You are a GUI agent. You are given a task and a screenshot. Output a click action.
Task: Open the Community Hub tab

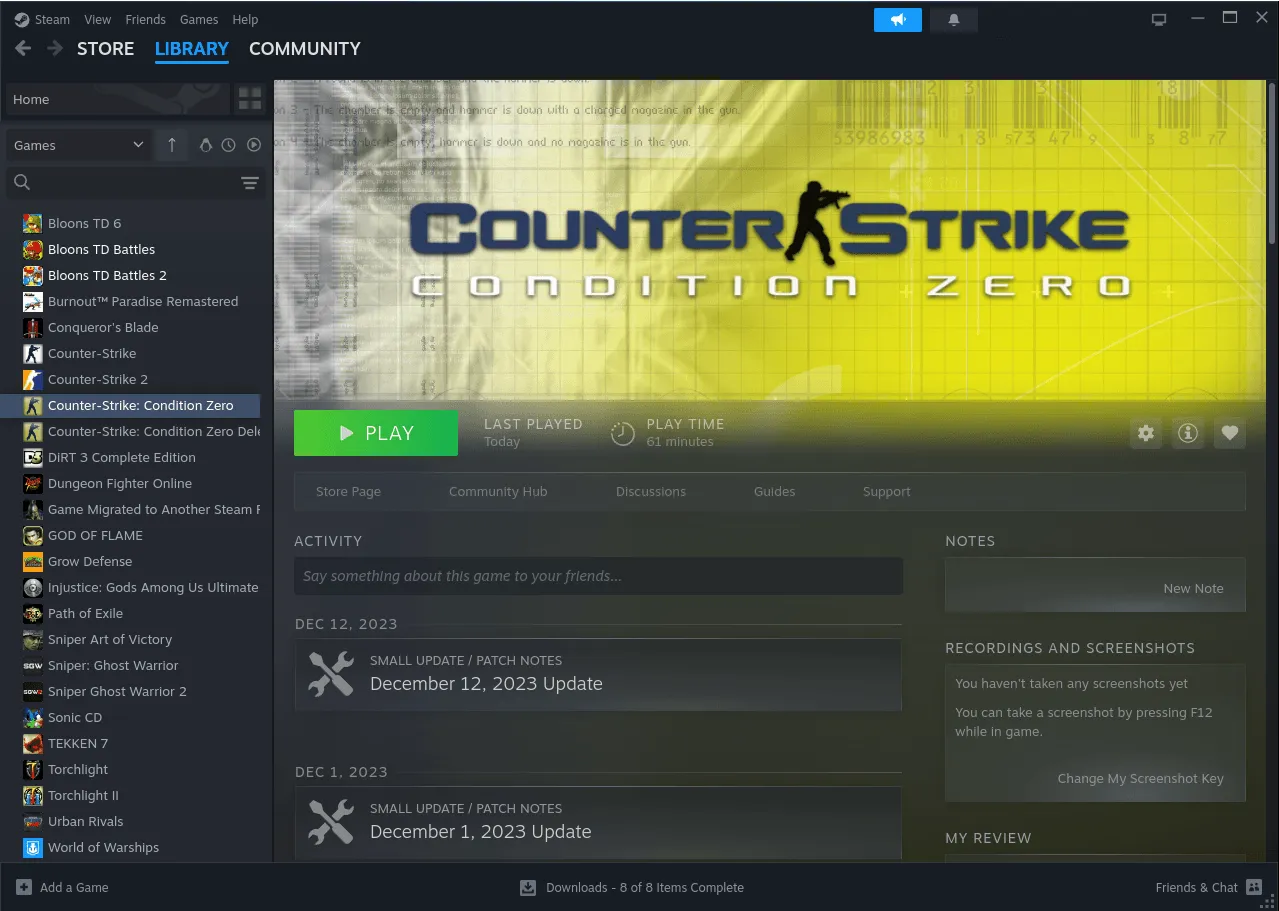pos(497,491)
